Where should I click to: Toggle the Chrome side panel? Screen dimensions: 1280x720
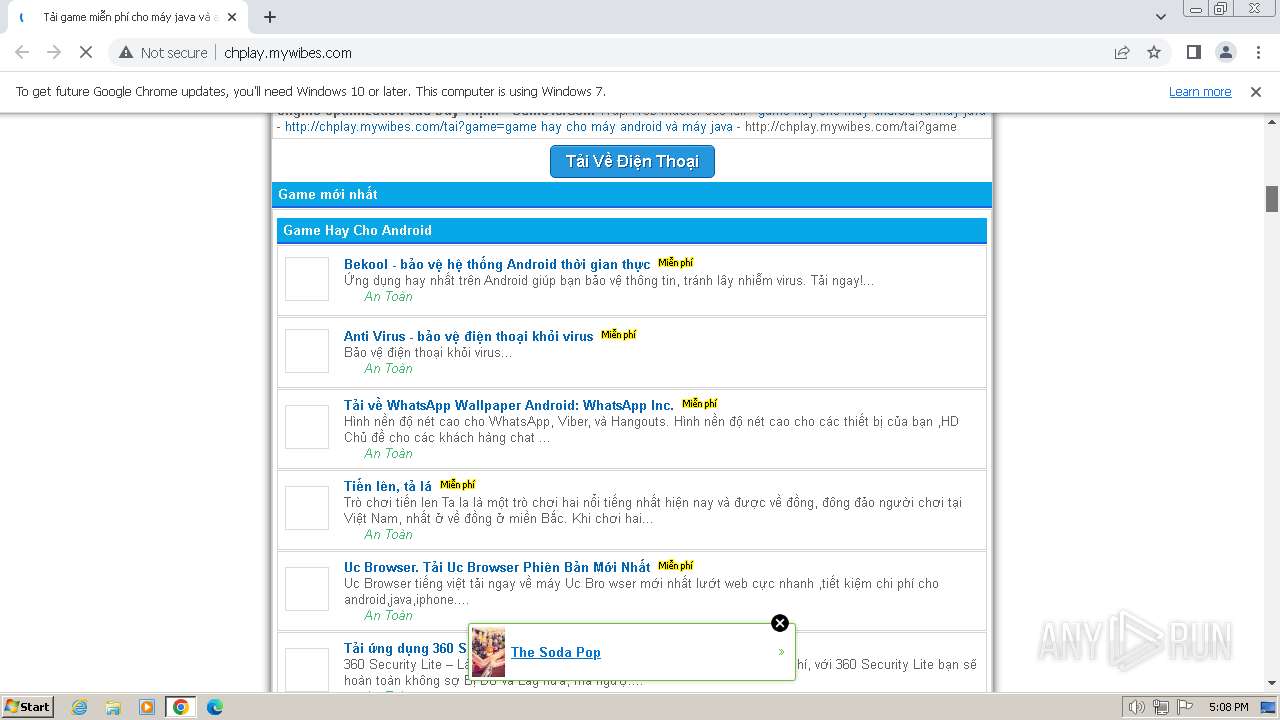tap(1194, 53)
